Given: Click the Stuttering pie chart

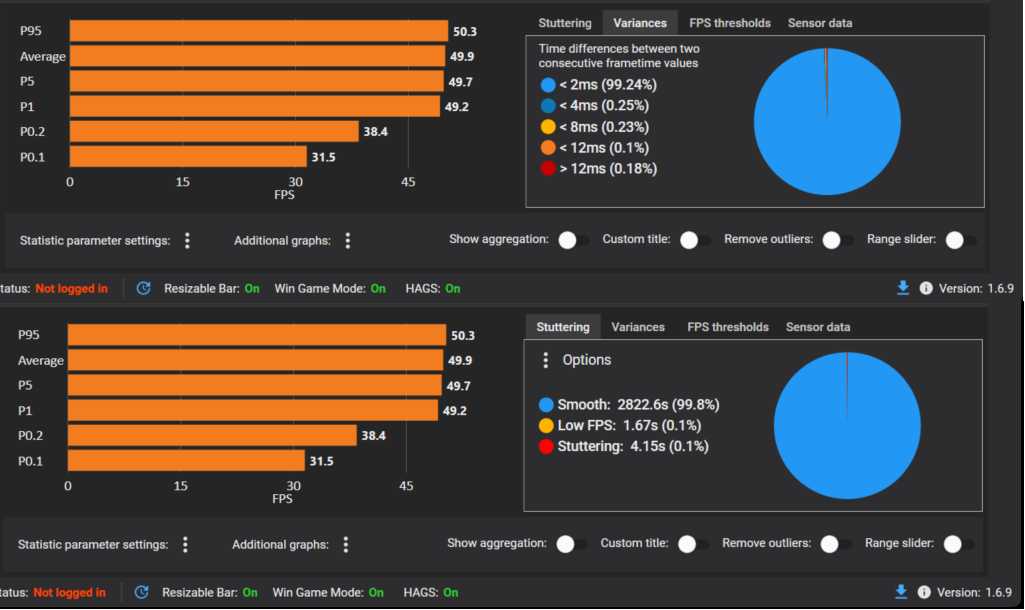Looking at the screenshot, I should pos(847,426).
